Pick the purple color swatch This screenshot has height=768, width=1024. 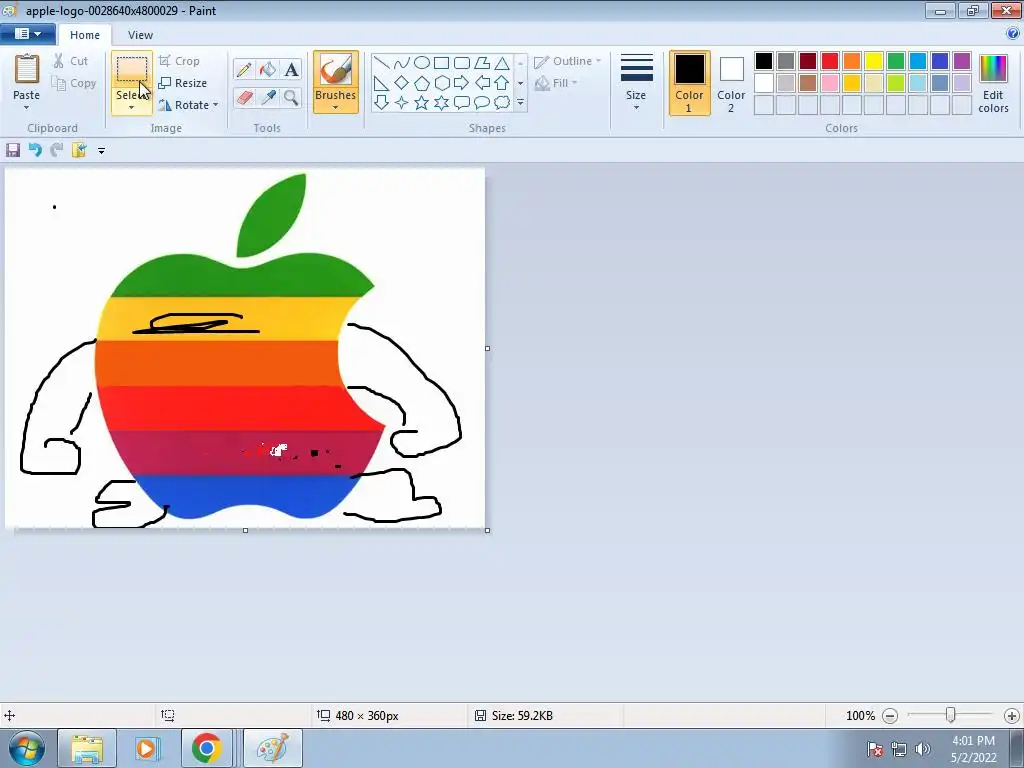click(962, 61)
